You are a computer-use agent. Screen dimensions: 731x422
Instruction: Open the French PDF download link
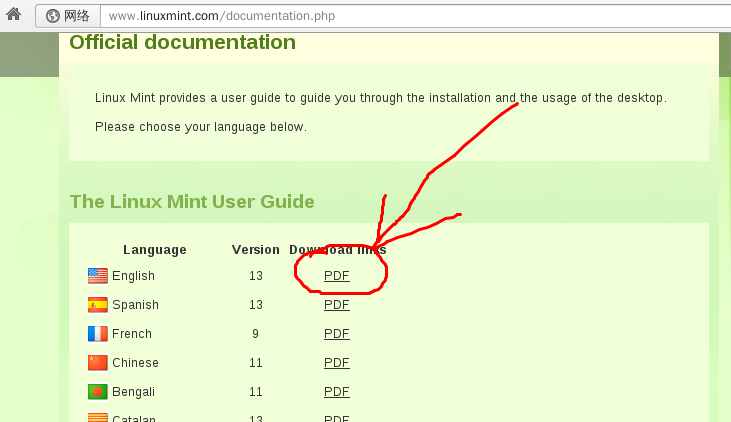[x=337, y=334]
